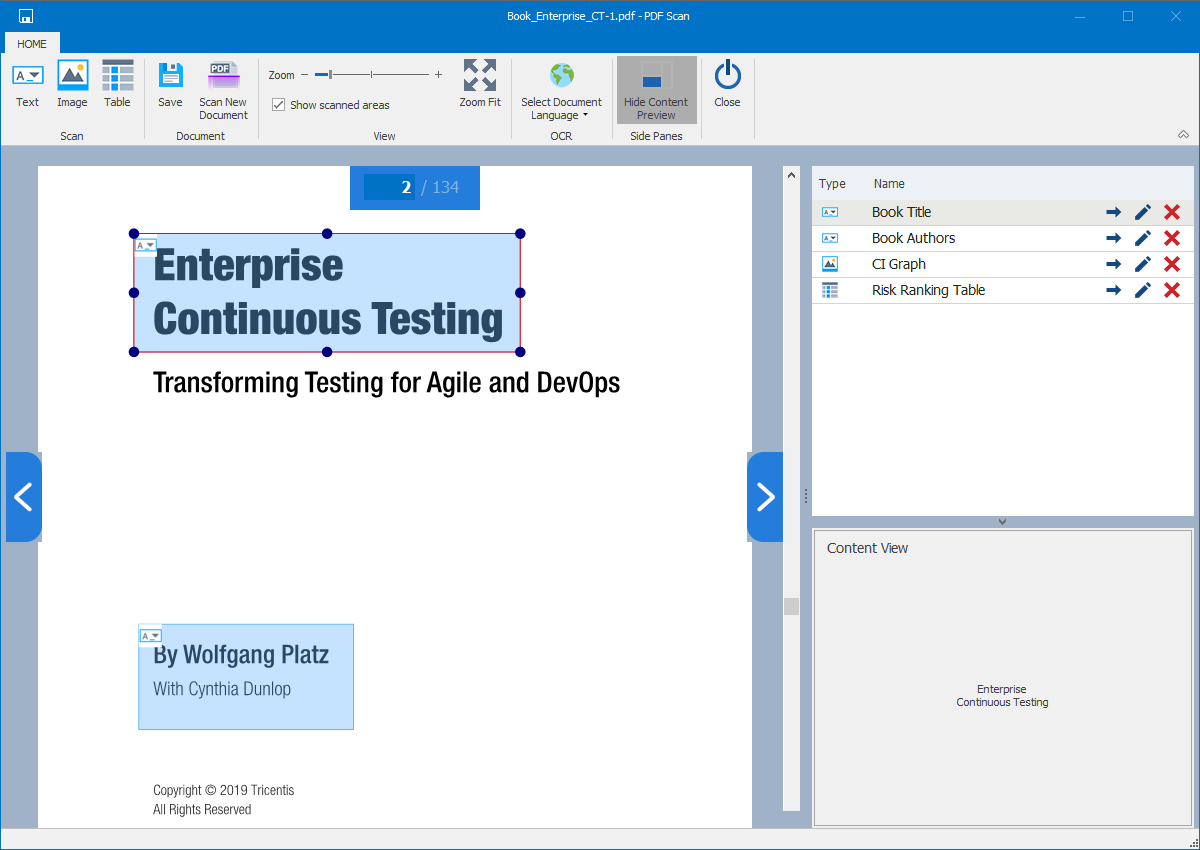Go to the next page
1200x850 pixels.
(765, 497)
